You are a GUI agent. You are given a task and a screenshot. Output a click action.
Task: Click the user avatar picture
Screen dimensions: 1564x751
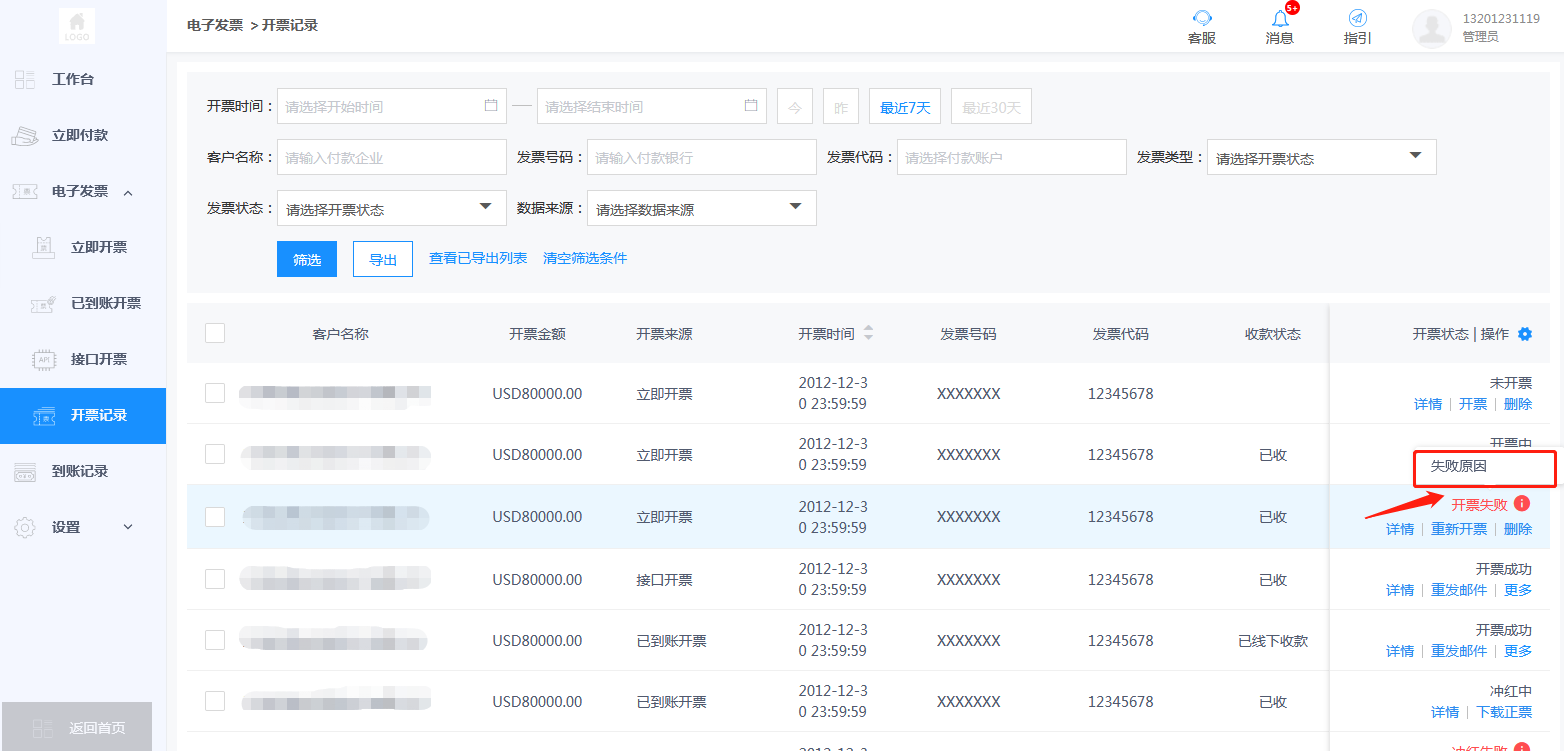[x=1432, y=29]
